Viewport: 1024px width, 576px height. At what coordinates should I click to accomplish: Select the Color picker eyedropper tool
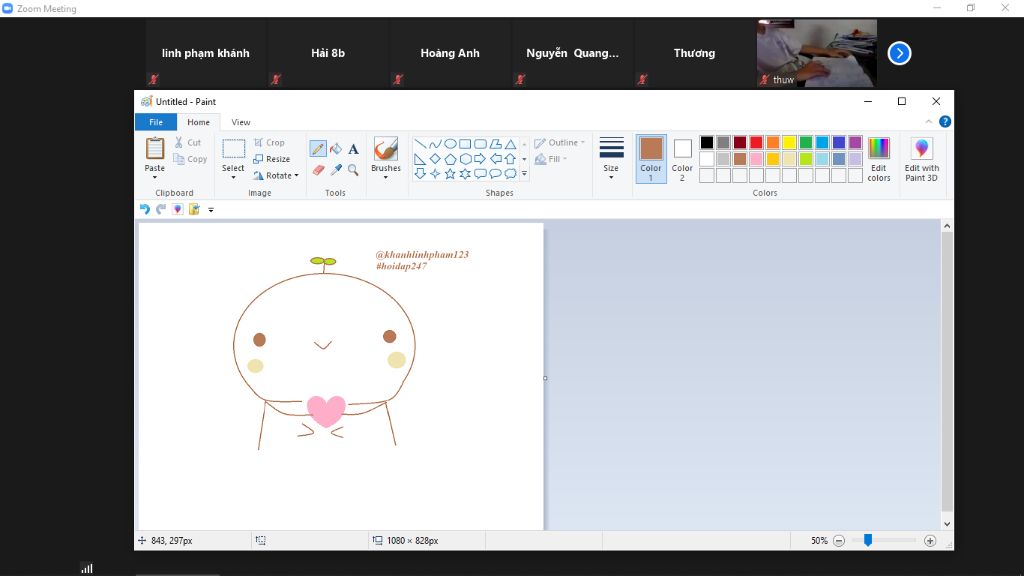[336, 170]
